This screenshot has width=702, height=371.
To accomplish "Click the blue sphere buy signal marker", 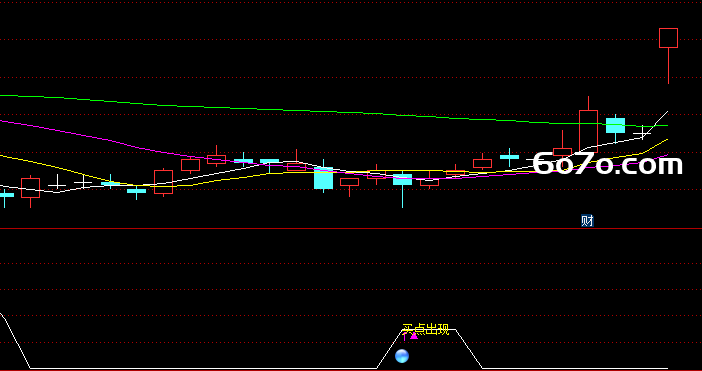I will 402,356.
